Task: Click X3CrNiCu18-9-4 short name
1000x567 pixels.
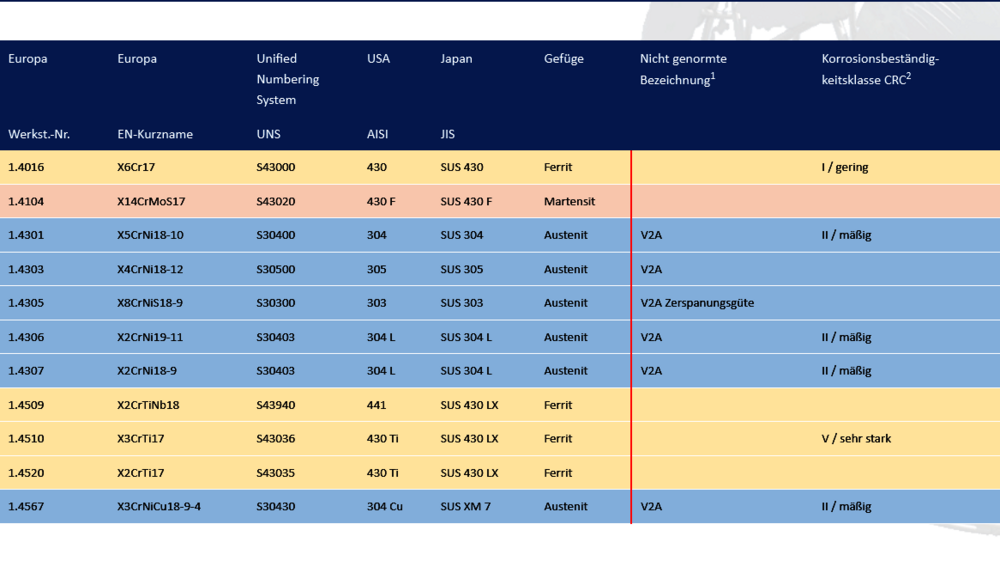Action: [x=159, y=506]
